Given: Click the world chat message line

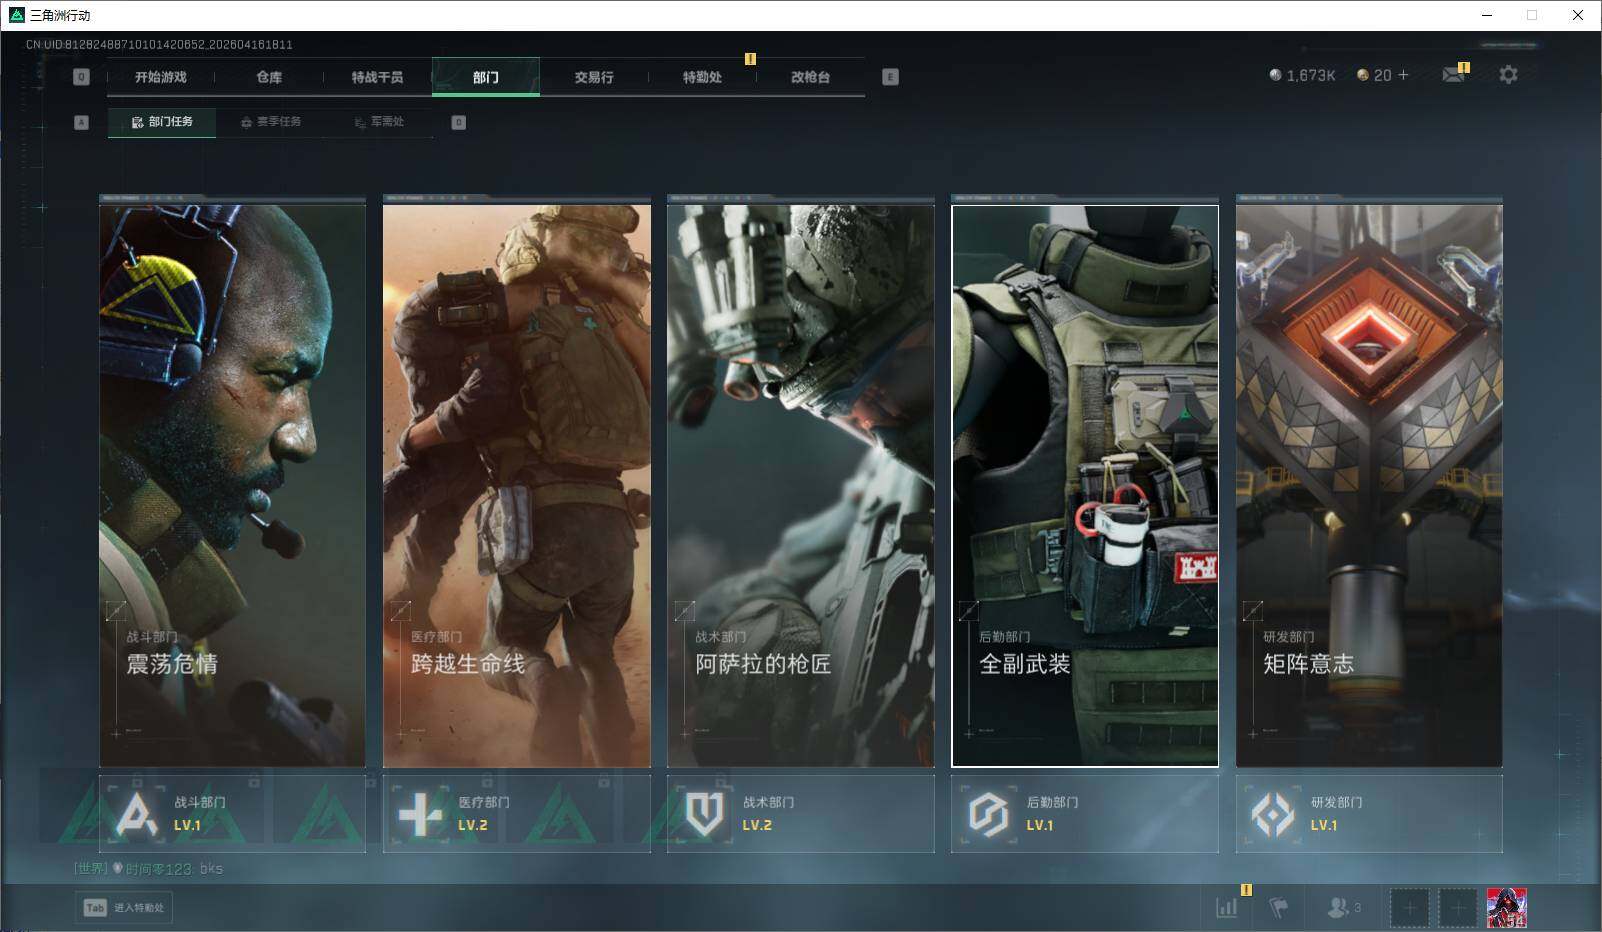Looking at the screenshot, I should coord(148,868).
